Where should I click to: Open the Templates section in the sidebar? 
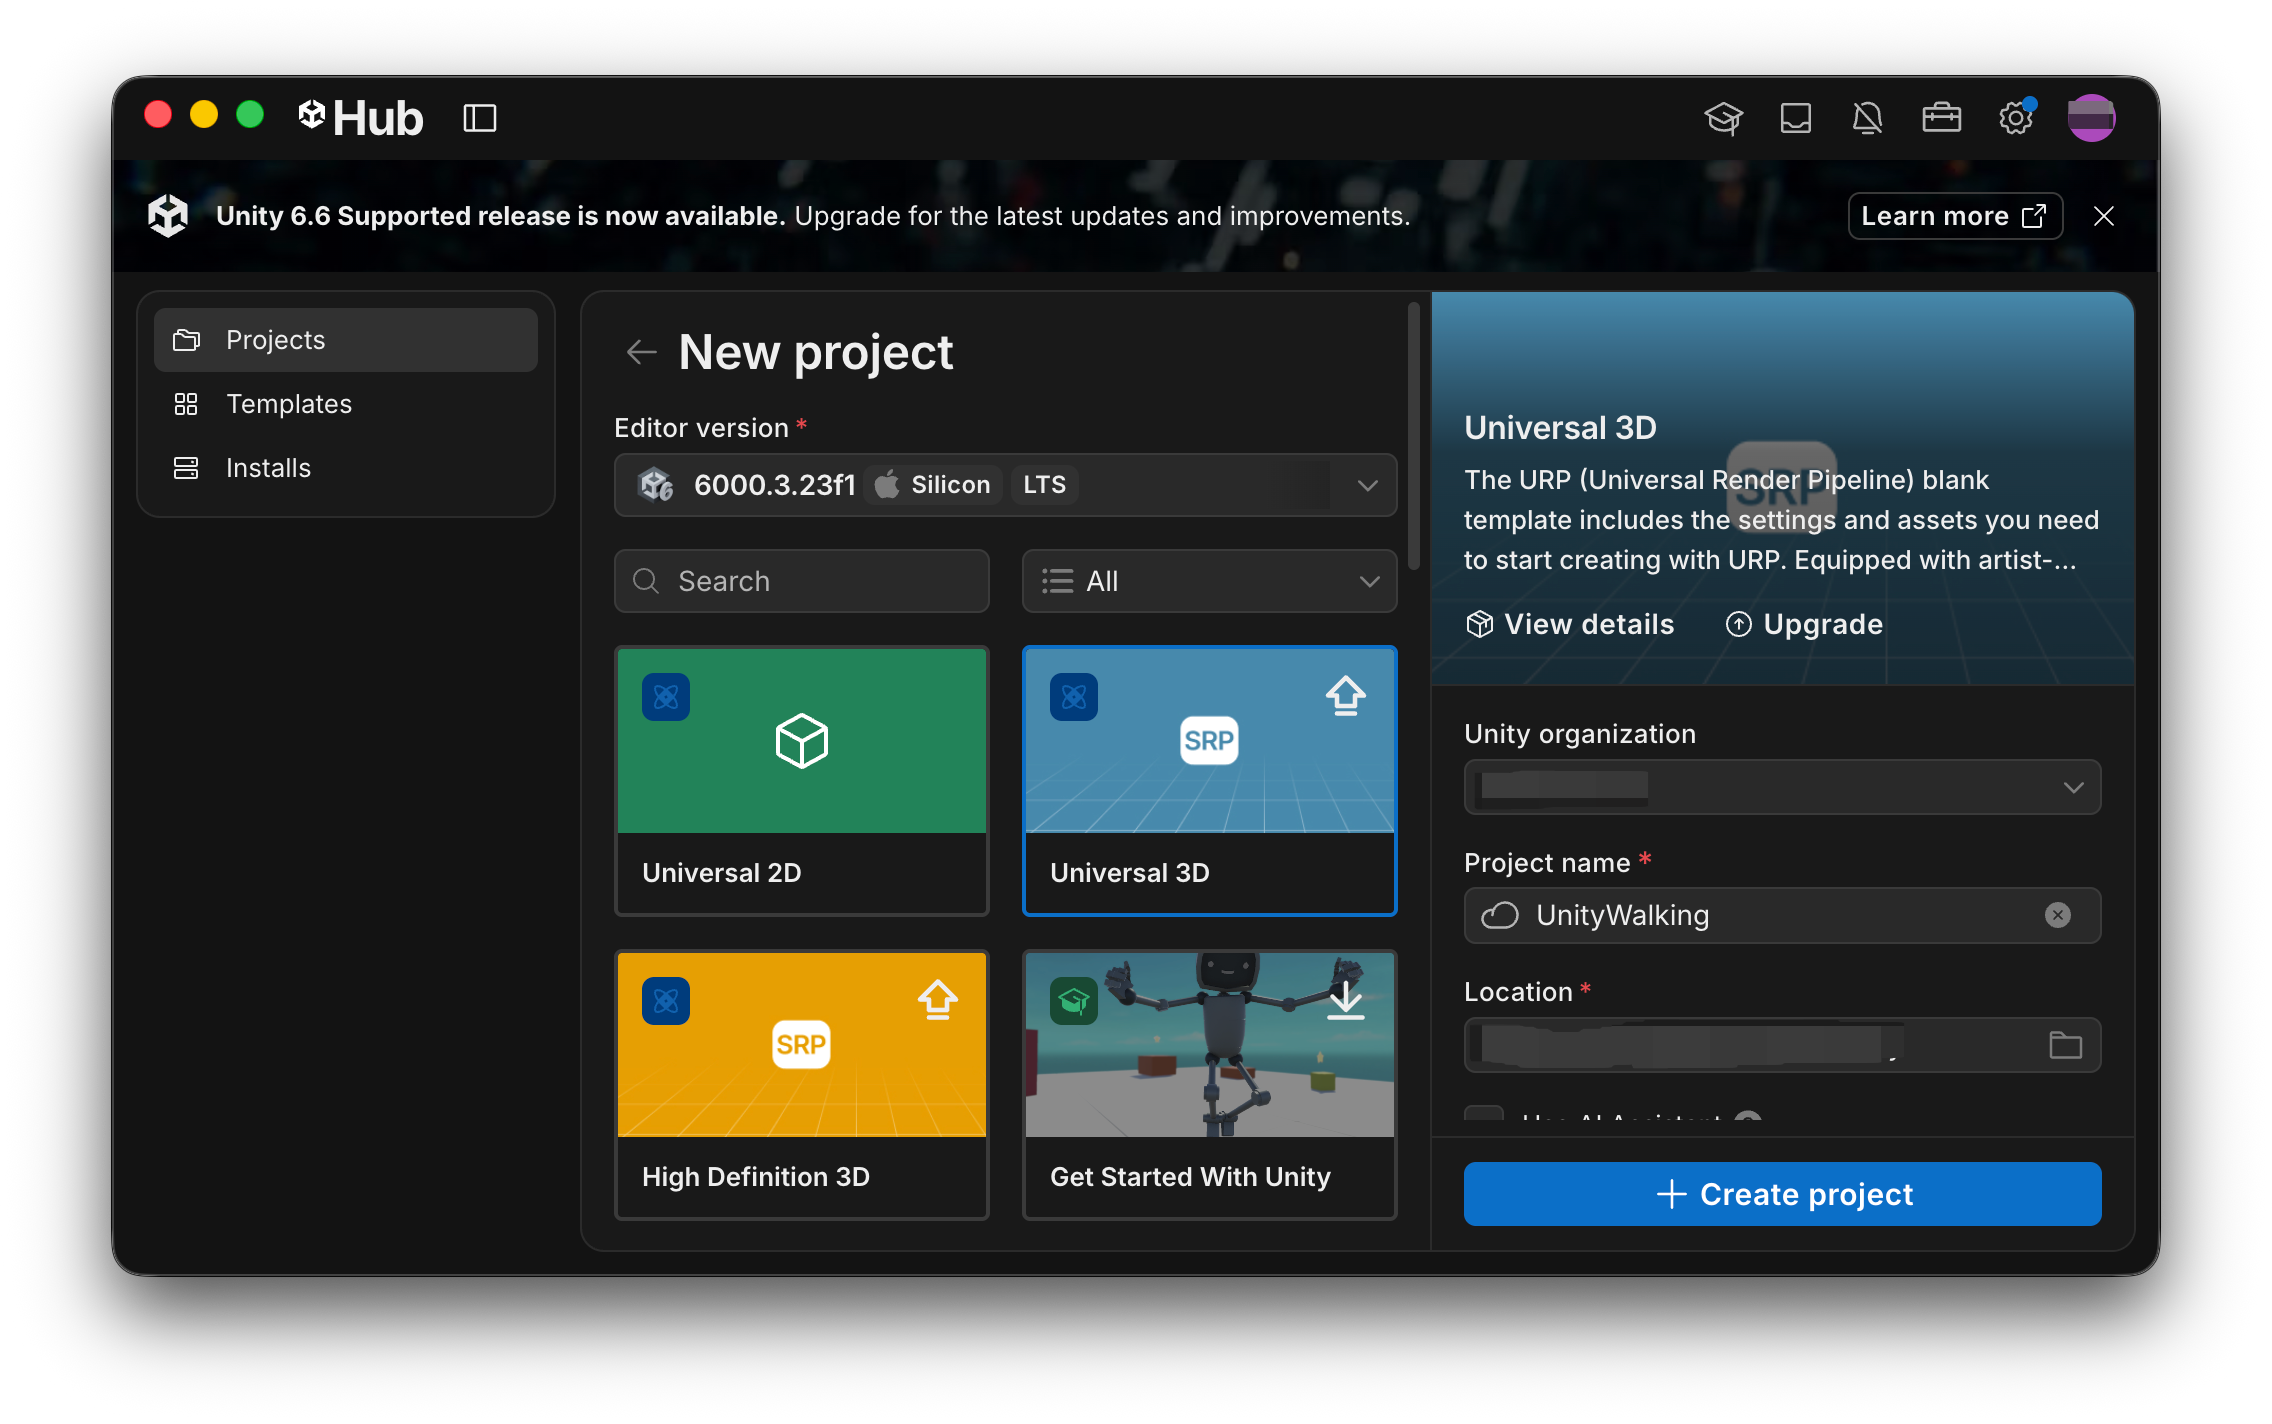click(345, 404)
